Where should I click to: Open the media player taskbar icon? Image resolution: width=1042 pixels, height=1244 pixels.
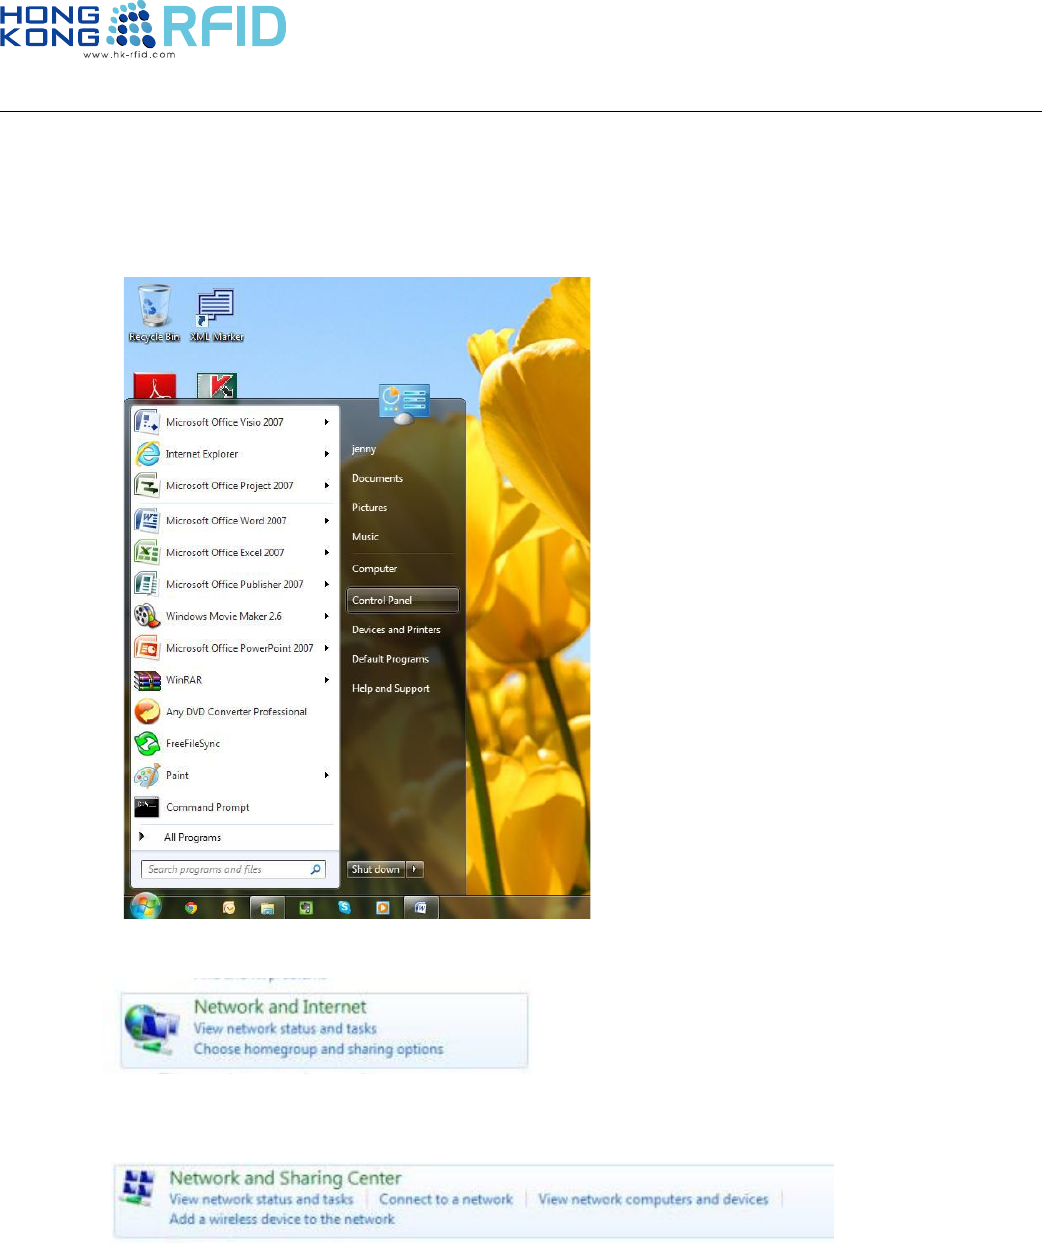tap(382, 908)
